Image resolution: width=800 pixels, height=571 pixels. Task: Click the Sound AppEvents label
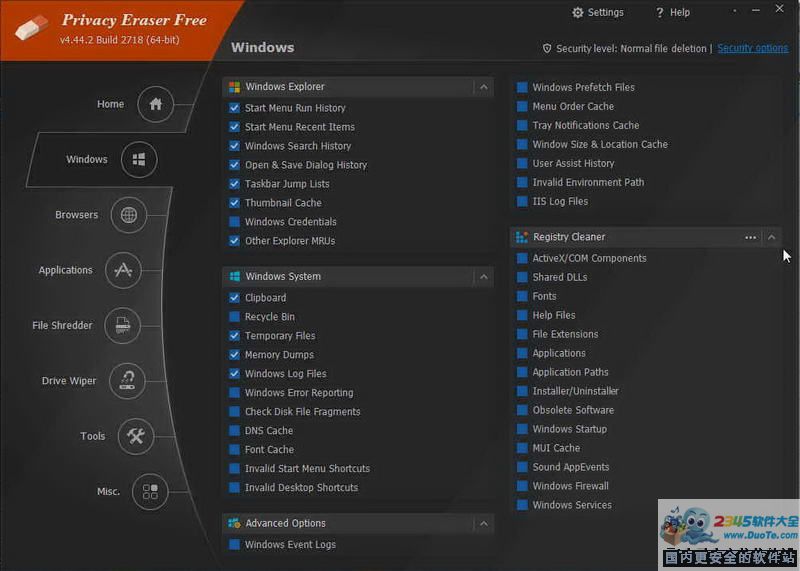coord(570,467)
